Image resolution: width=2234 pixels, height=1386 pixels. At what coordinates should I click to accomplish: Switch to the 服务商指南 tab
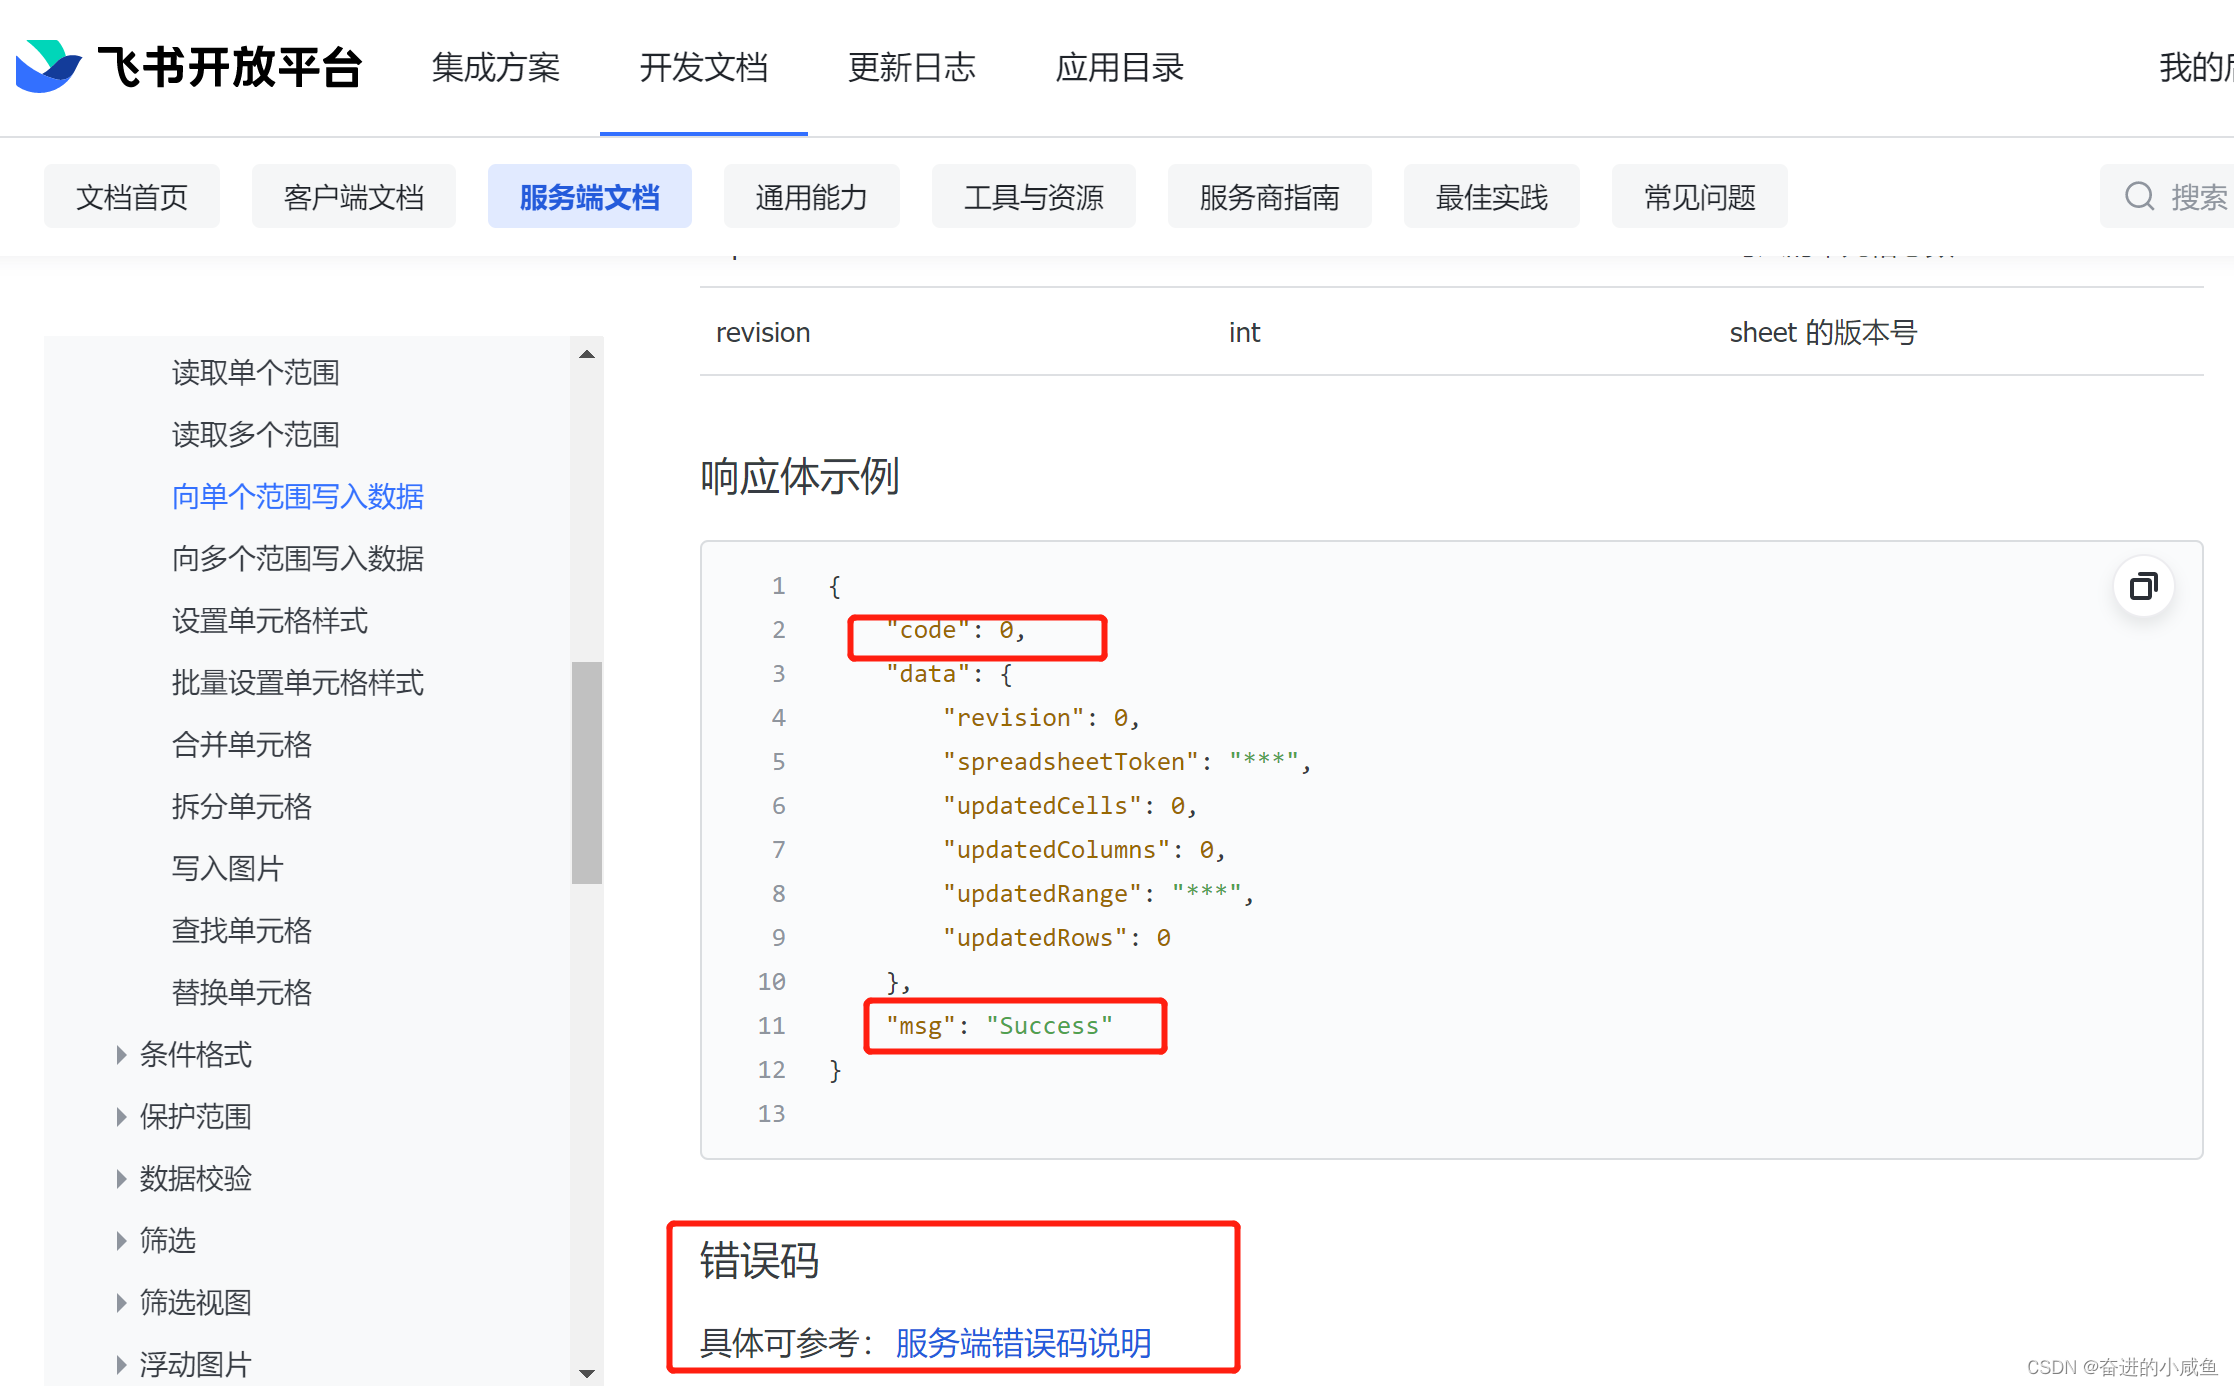point(1270,197)
